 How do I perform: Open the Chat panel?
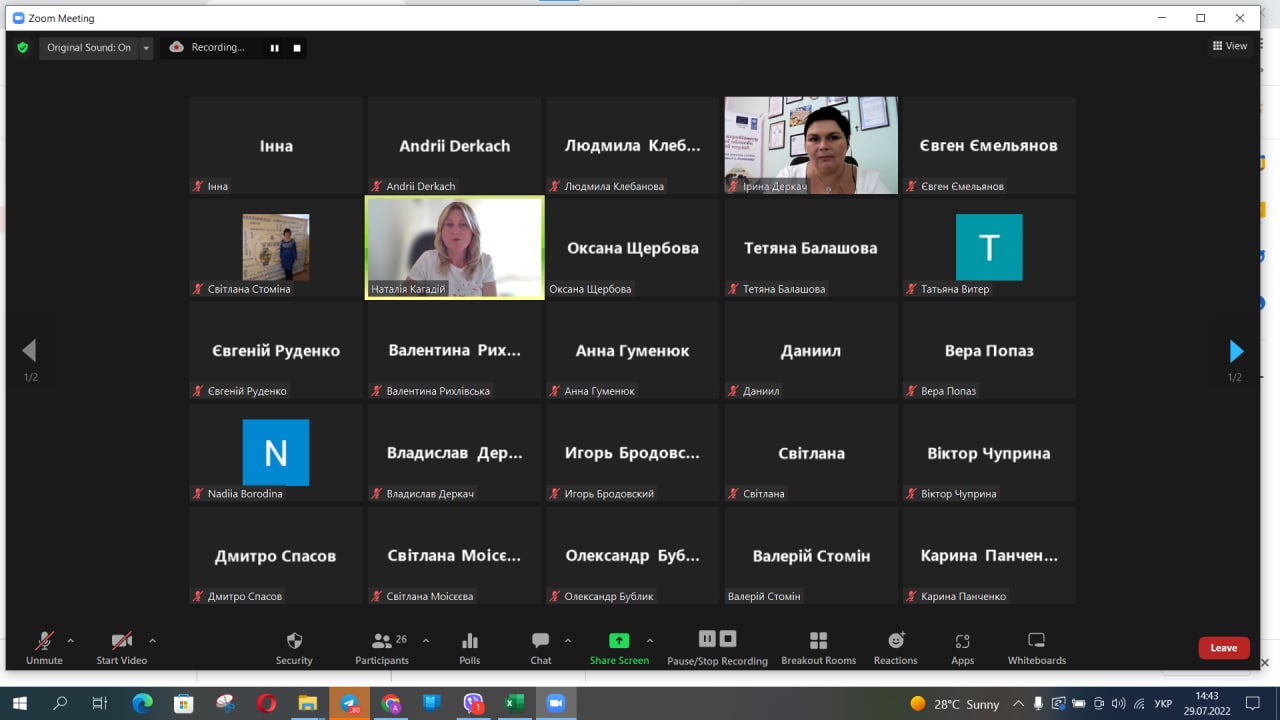[x=541, y=641]
